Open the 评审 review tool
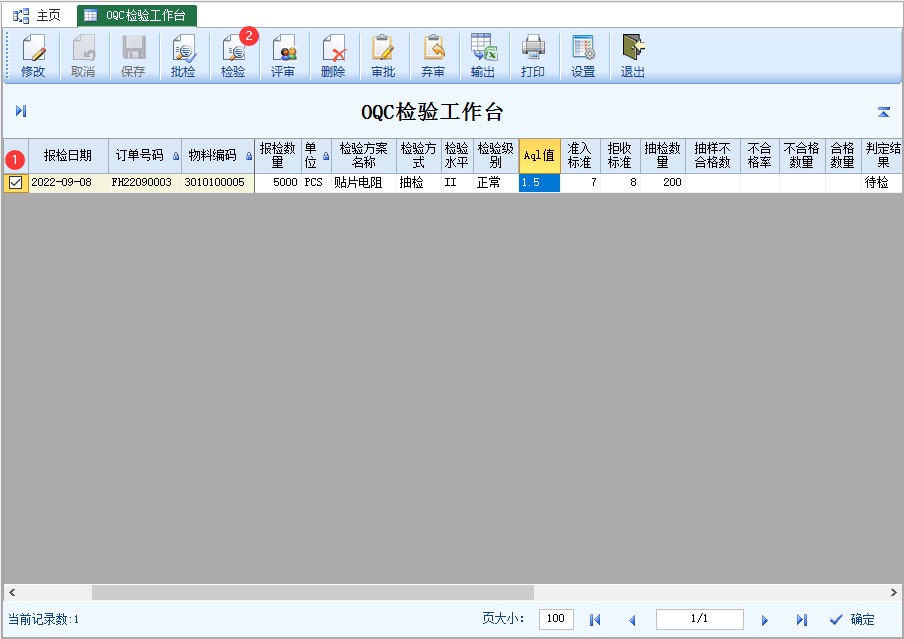 pyautogui.click(x=283, y=56)
